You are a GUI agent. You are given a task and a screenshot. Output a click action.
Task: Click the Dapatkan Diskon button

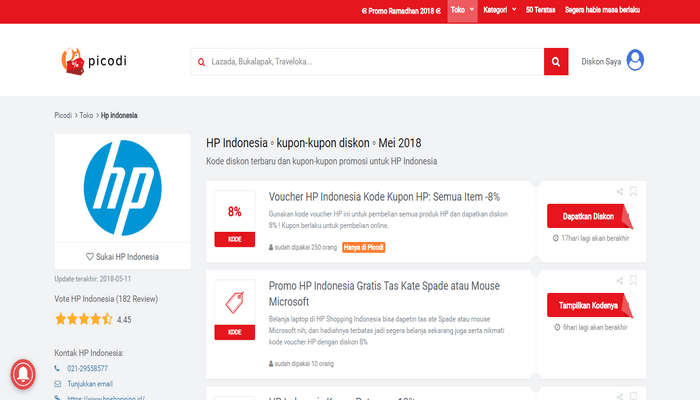point(590,217)
